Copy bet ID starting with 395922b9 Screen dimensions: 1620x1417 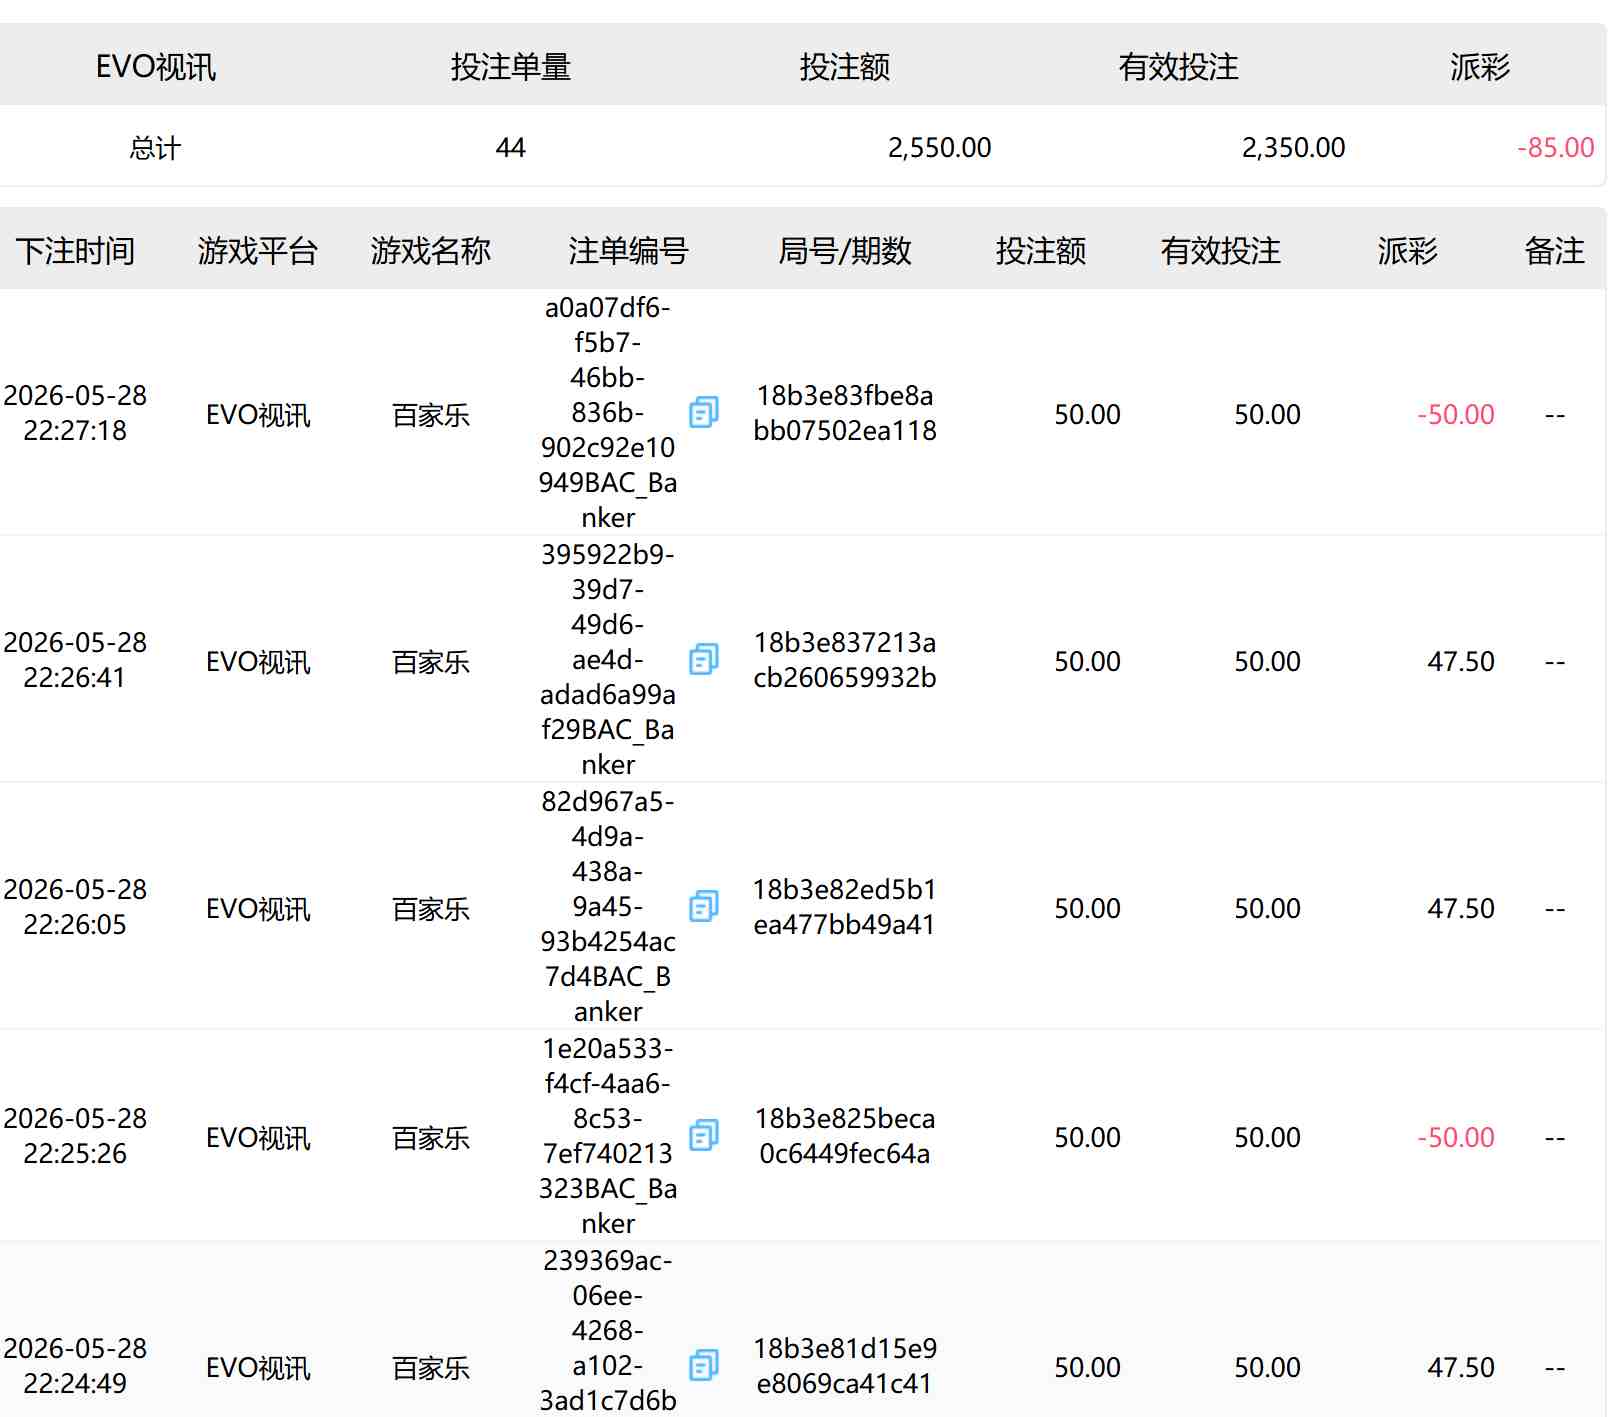tap(704, 659)
